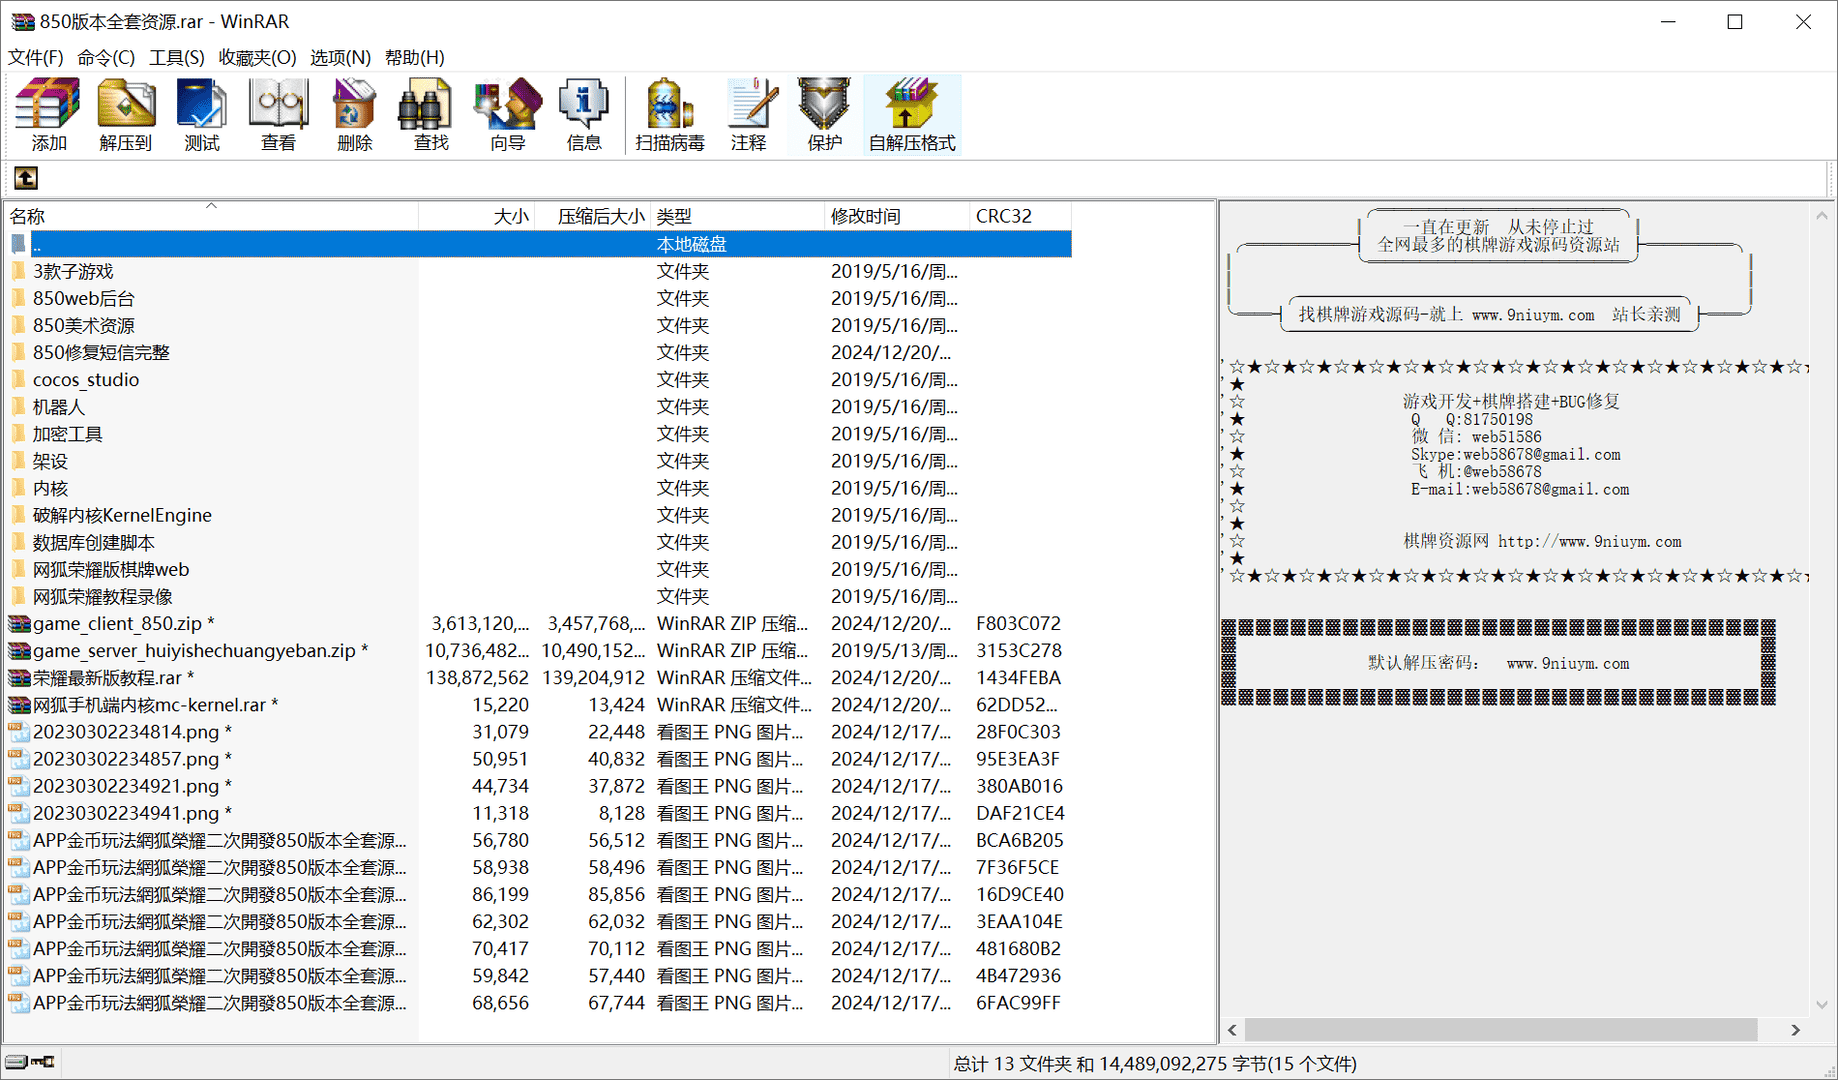Click the comment pane scroll left arrow
1838x1080 pixels.
1232,1029
